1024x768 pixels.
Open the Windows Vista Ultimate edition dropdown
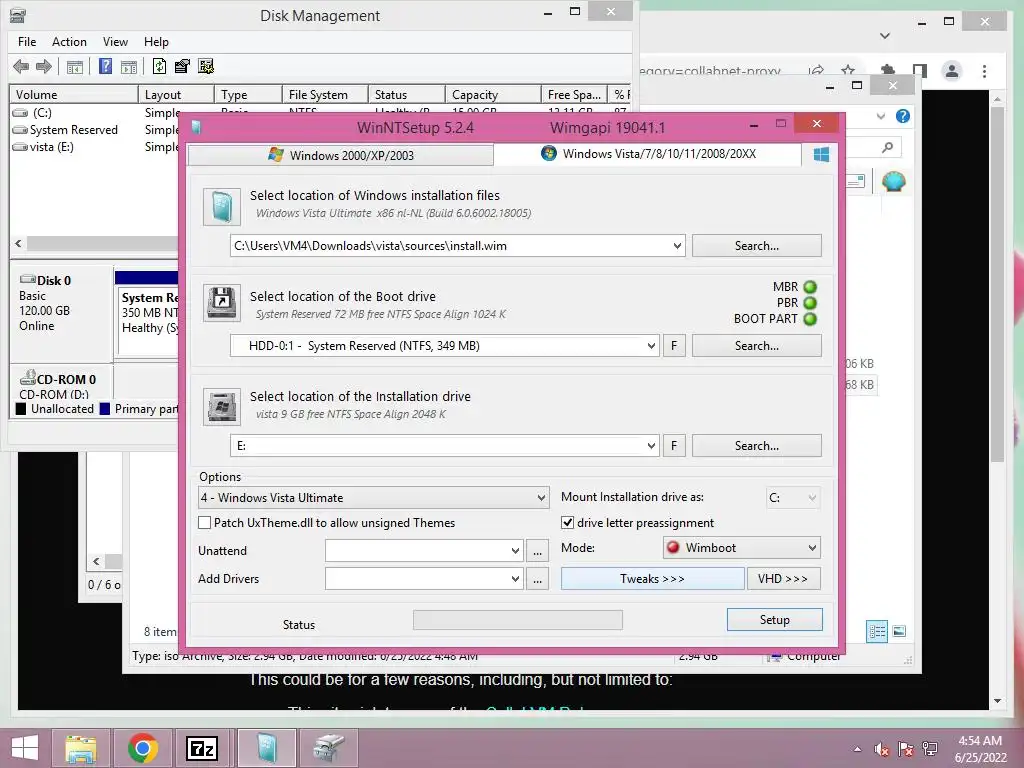[541, 498]
